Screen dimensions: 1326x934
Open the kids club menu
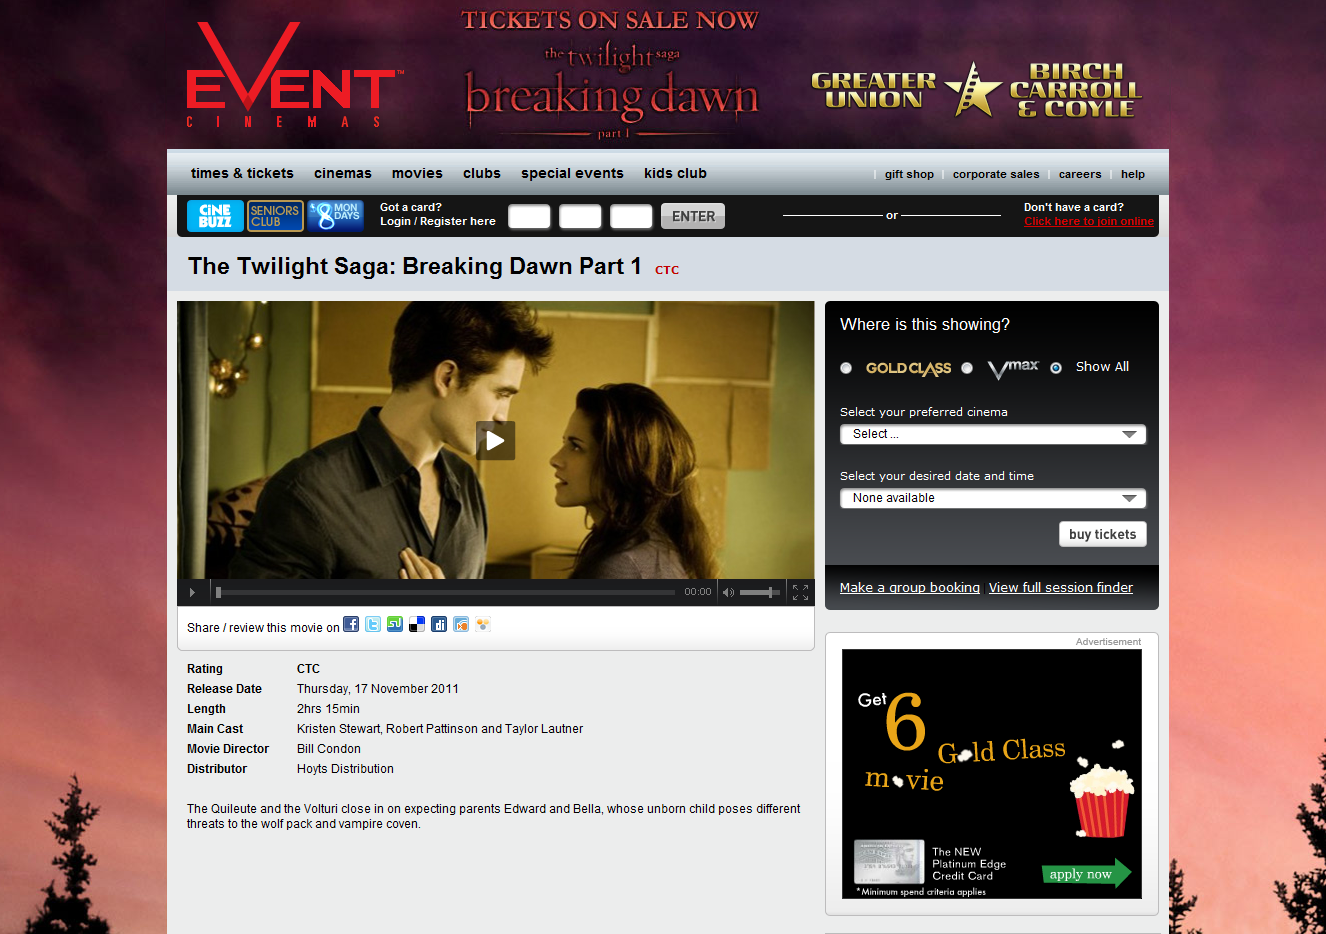(675, 173)
